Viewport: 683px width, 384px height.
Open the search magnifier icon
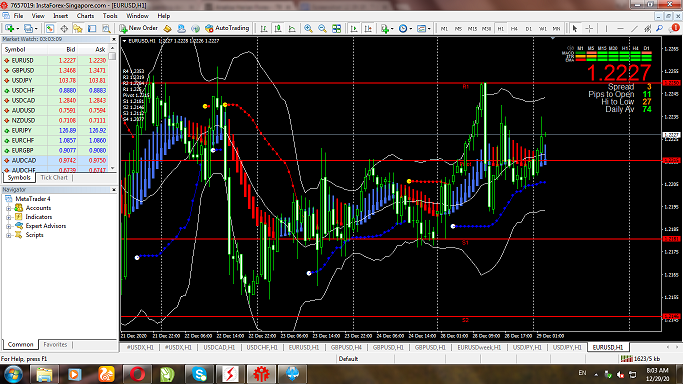click(660, 28)
